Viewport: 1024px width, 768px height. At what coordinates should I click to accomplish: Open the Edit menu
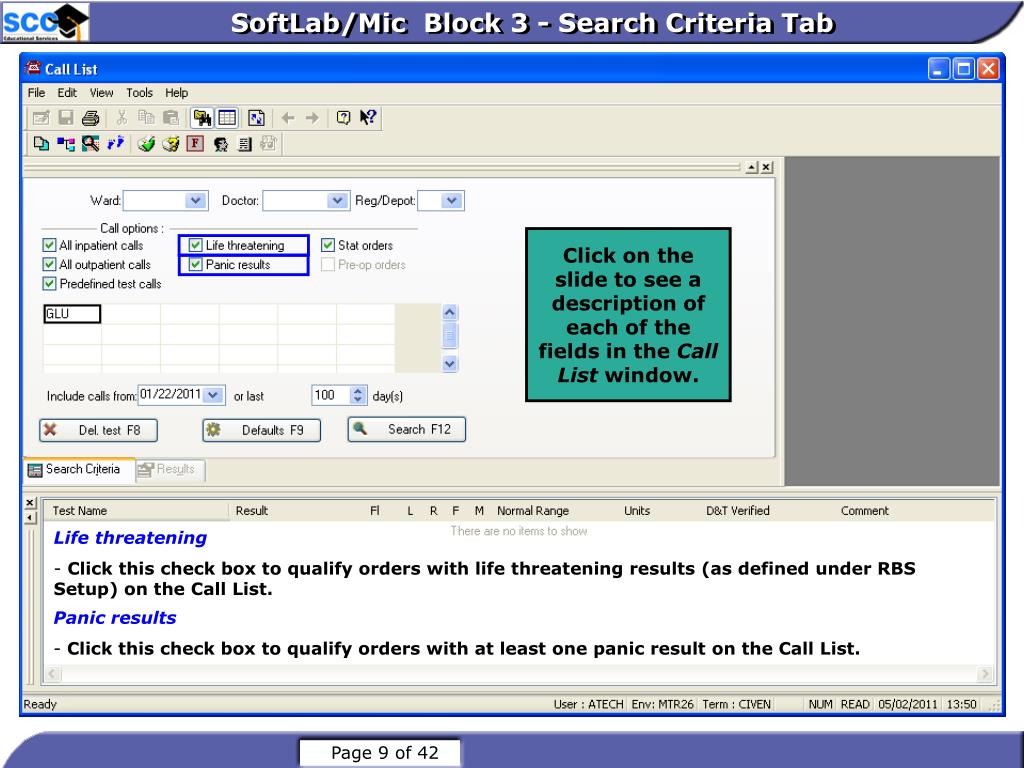pyautogui.click(x=67, y=93)
